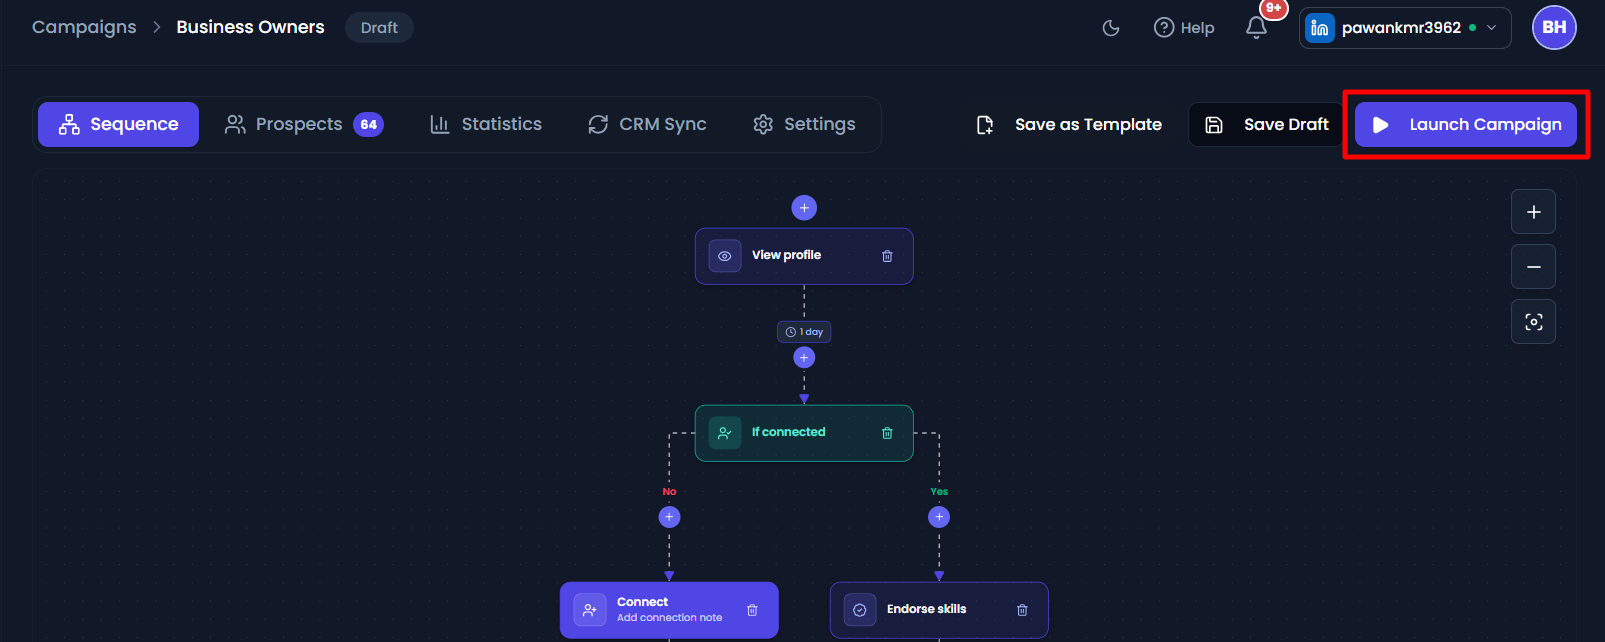Viewport: 1605px width, 642px height.
Task: Launch the campaign
Action: [1466, 124]
